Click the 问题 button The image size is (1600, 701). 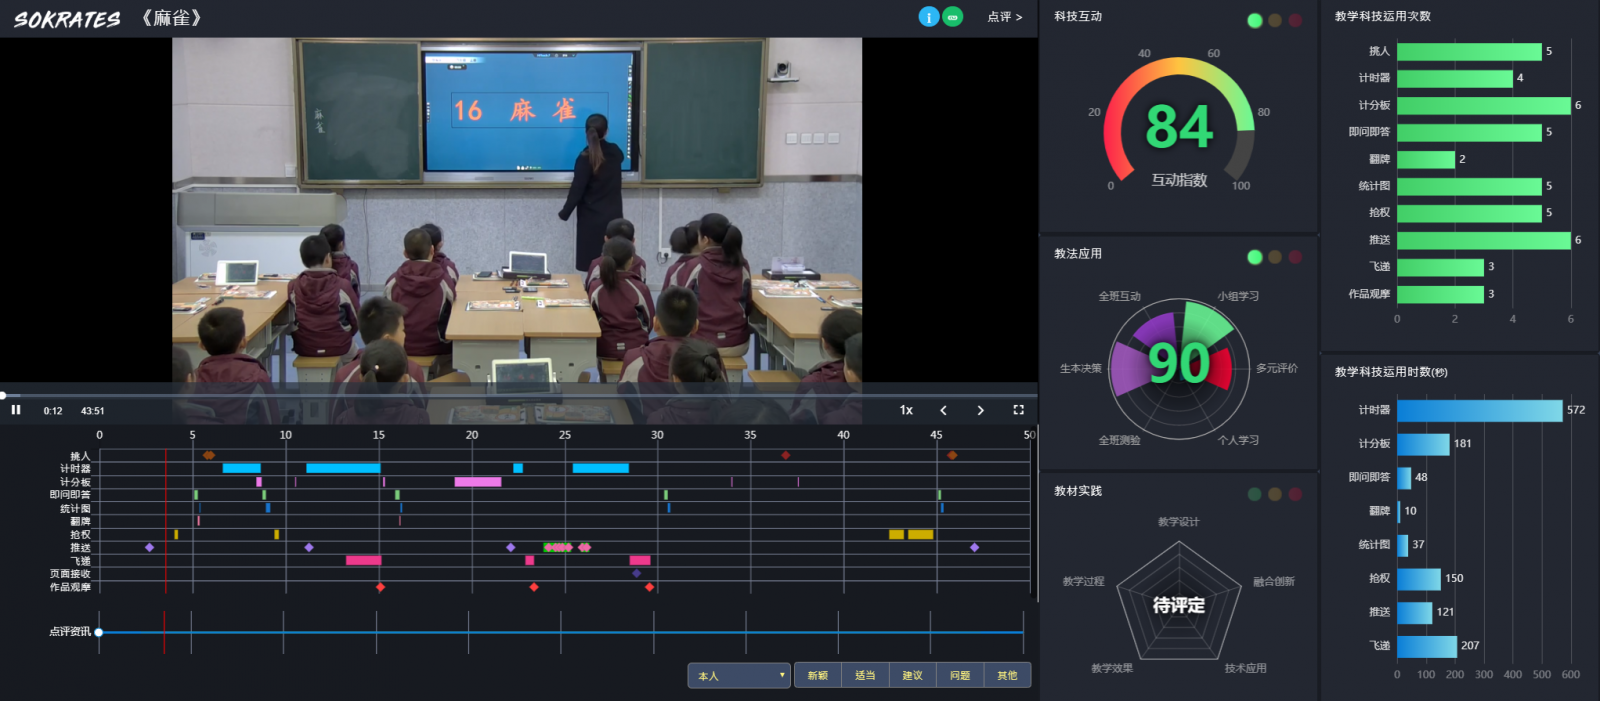coord(960,676)
